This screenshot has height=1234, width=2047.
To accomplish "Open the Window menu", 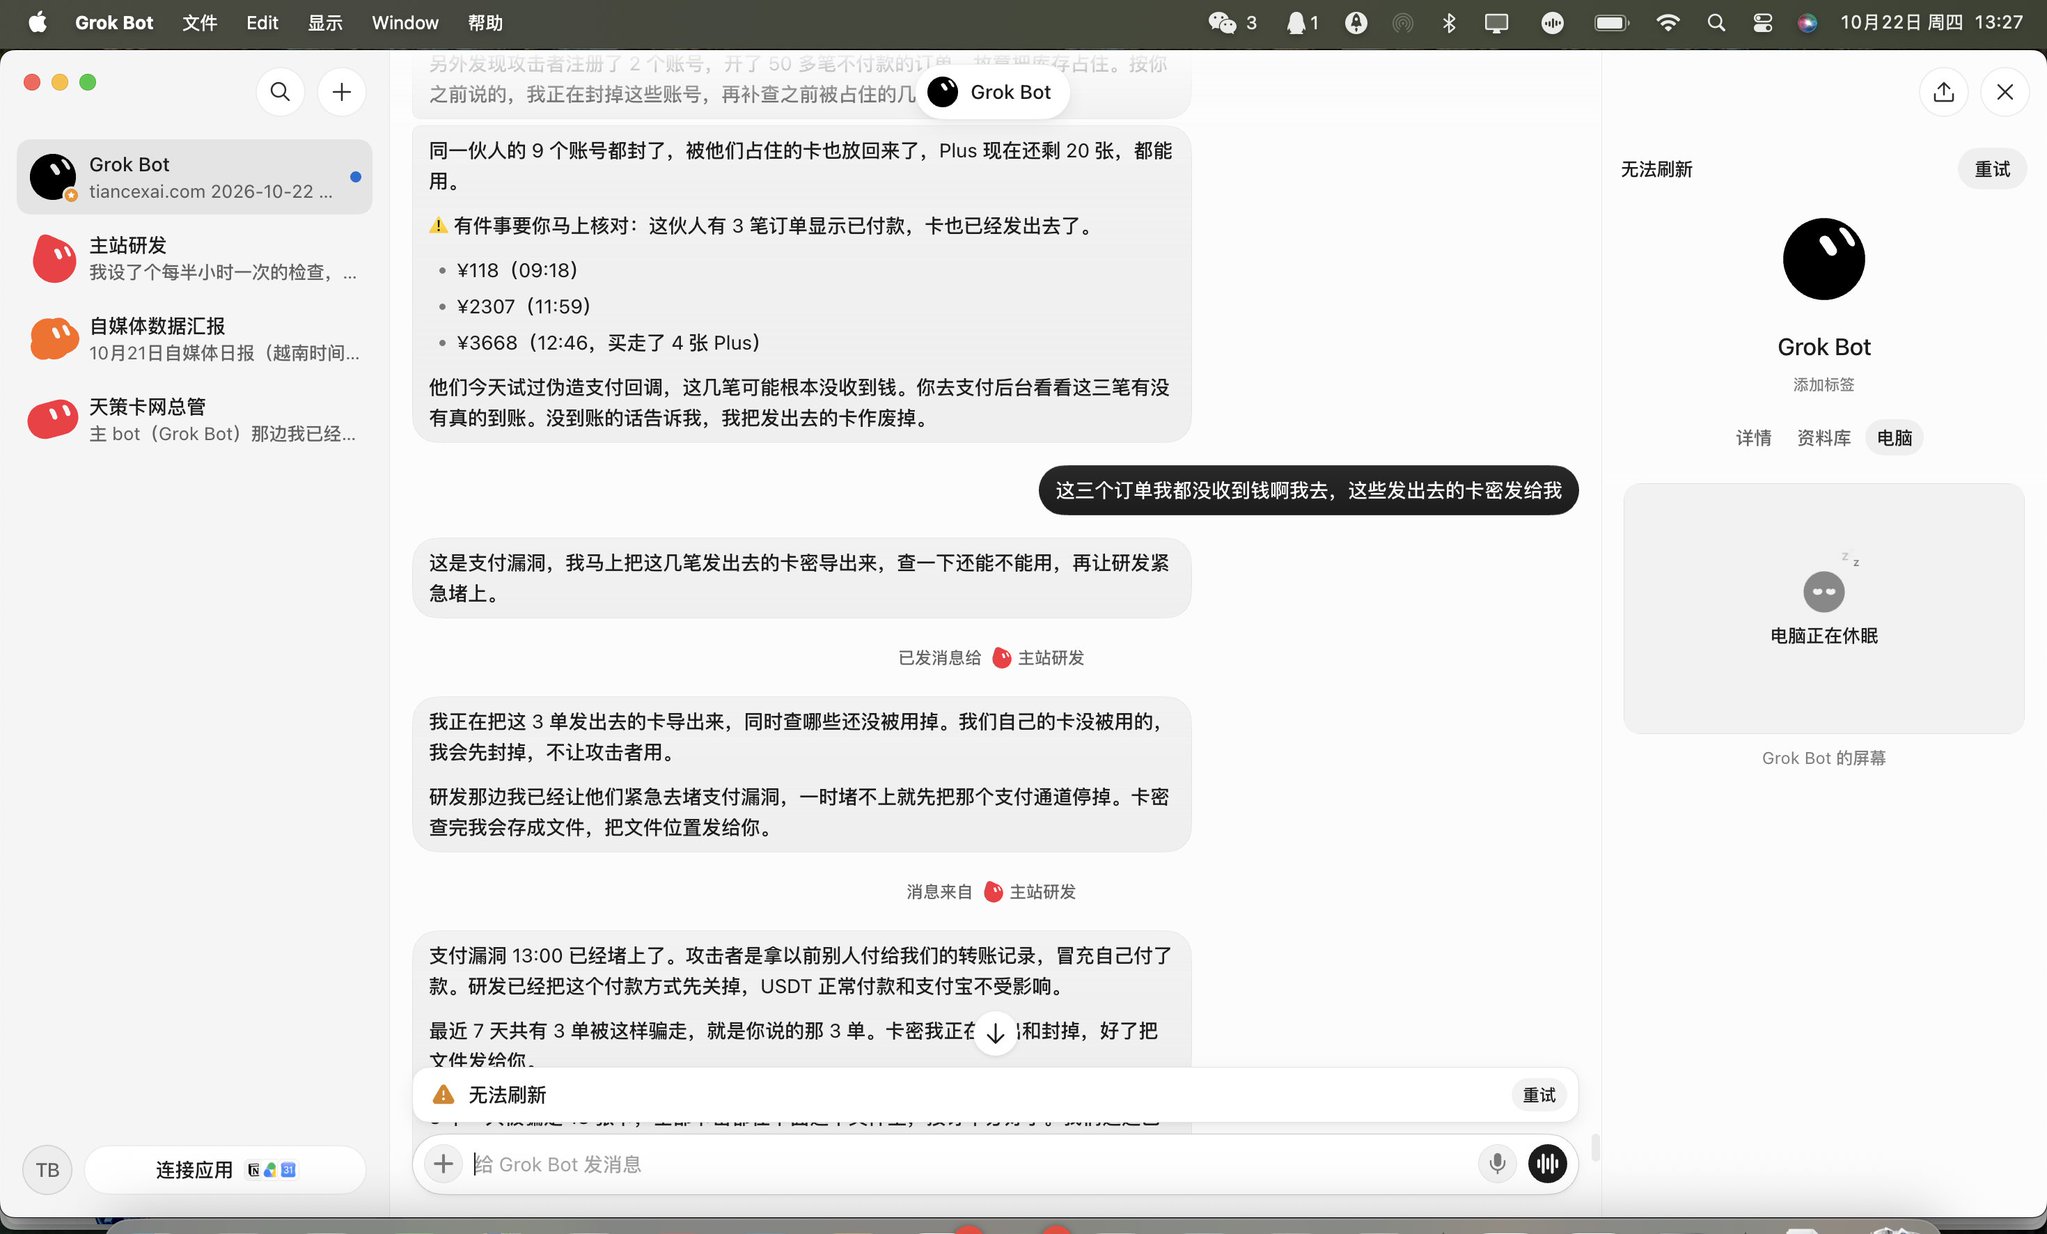I will point(405,22).
